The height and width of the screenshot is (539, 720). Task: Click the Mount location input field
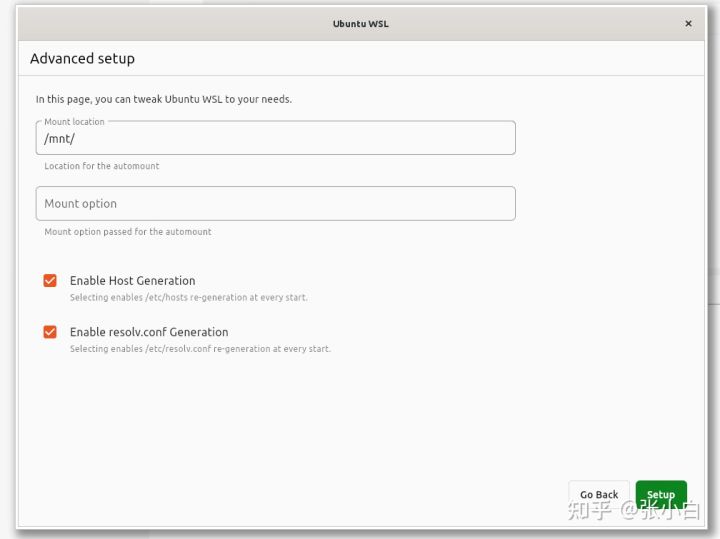(x=276, y=138)
